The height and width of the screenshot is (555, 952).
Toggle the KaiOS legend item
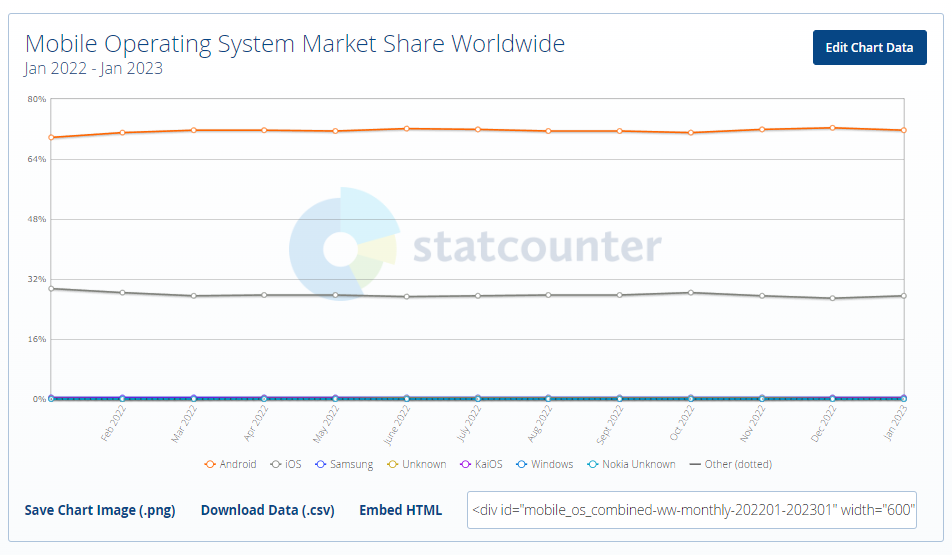tap(482, 464)
